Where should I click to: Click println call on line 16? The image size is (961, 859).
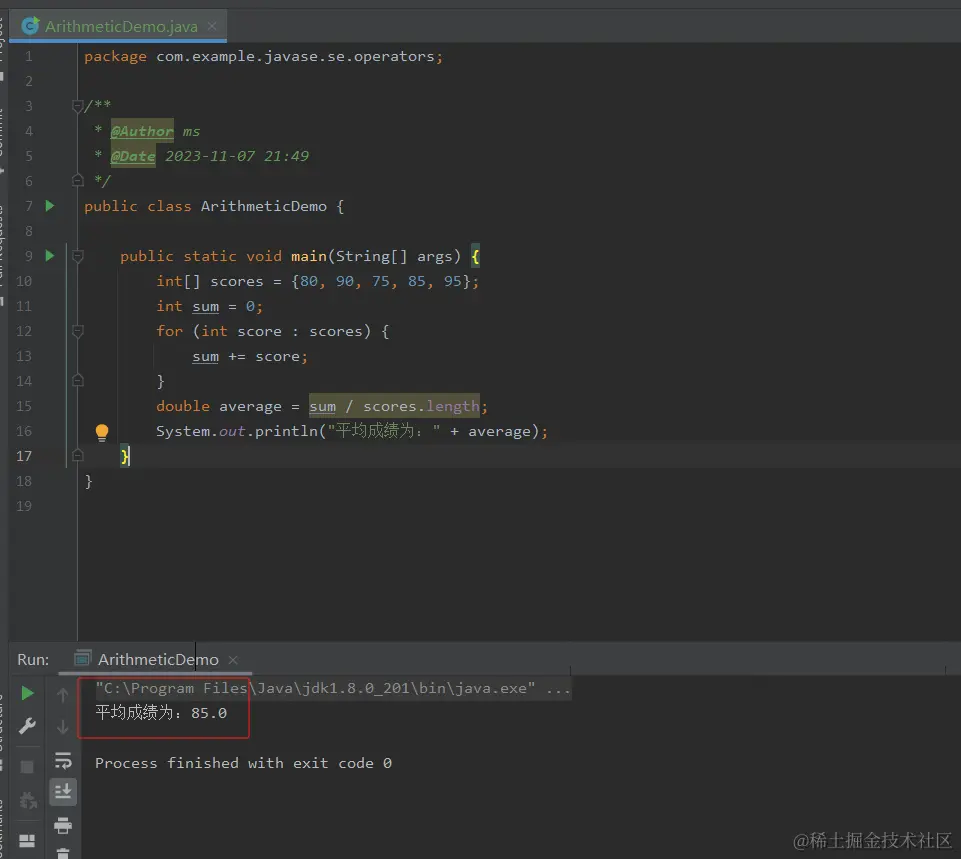(286, 431)
